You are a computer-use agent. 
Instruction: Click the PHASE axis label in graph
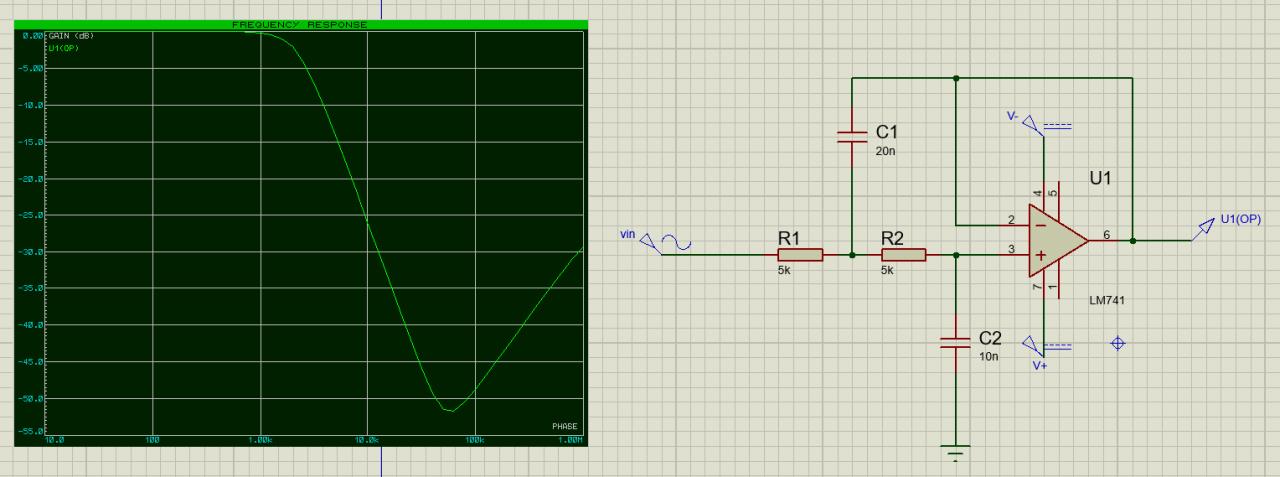pos(565,427)
